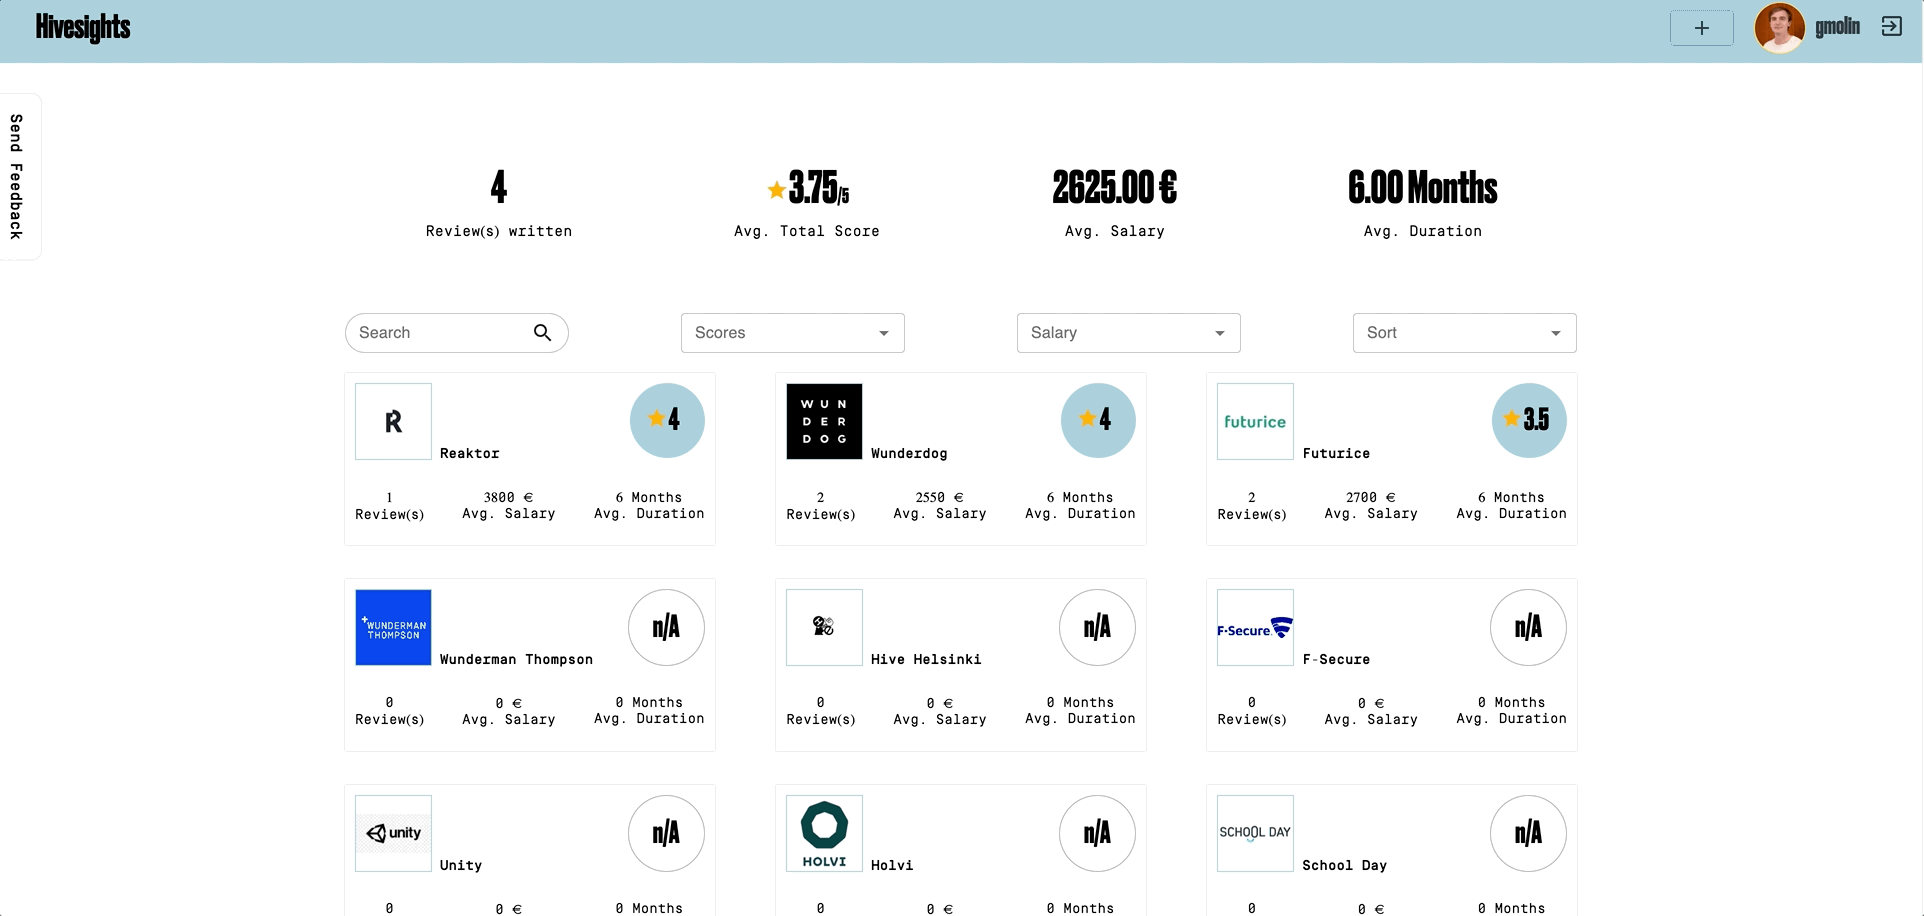Open the Salary dropdown
This screenshot has width=1924, height=916.
click(1129, 333)
